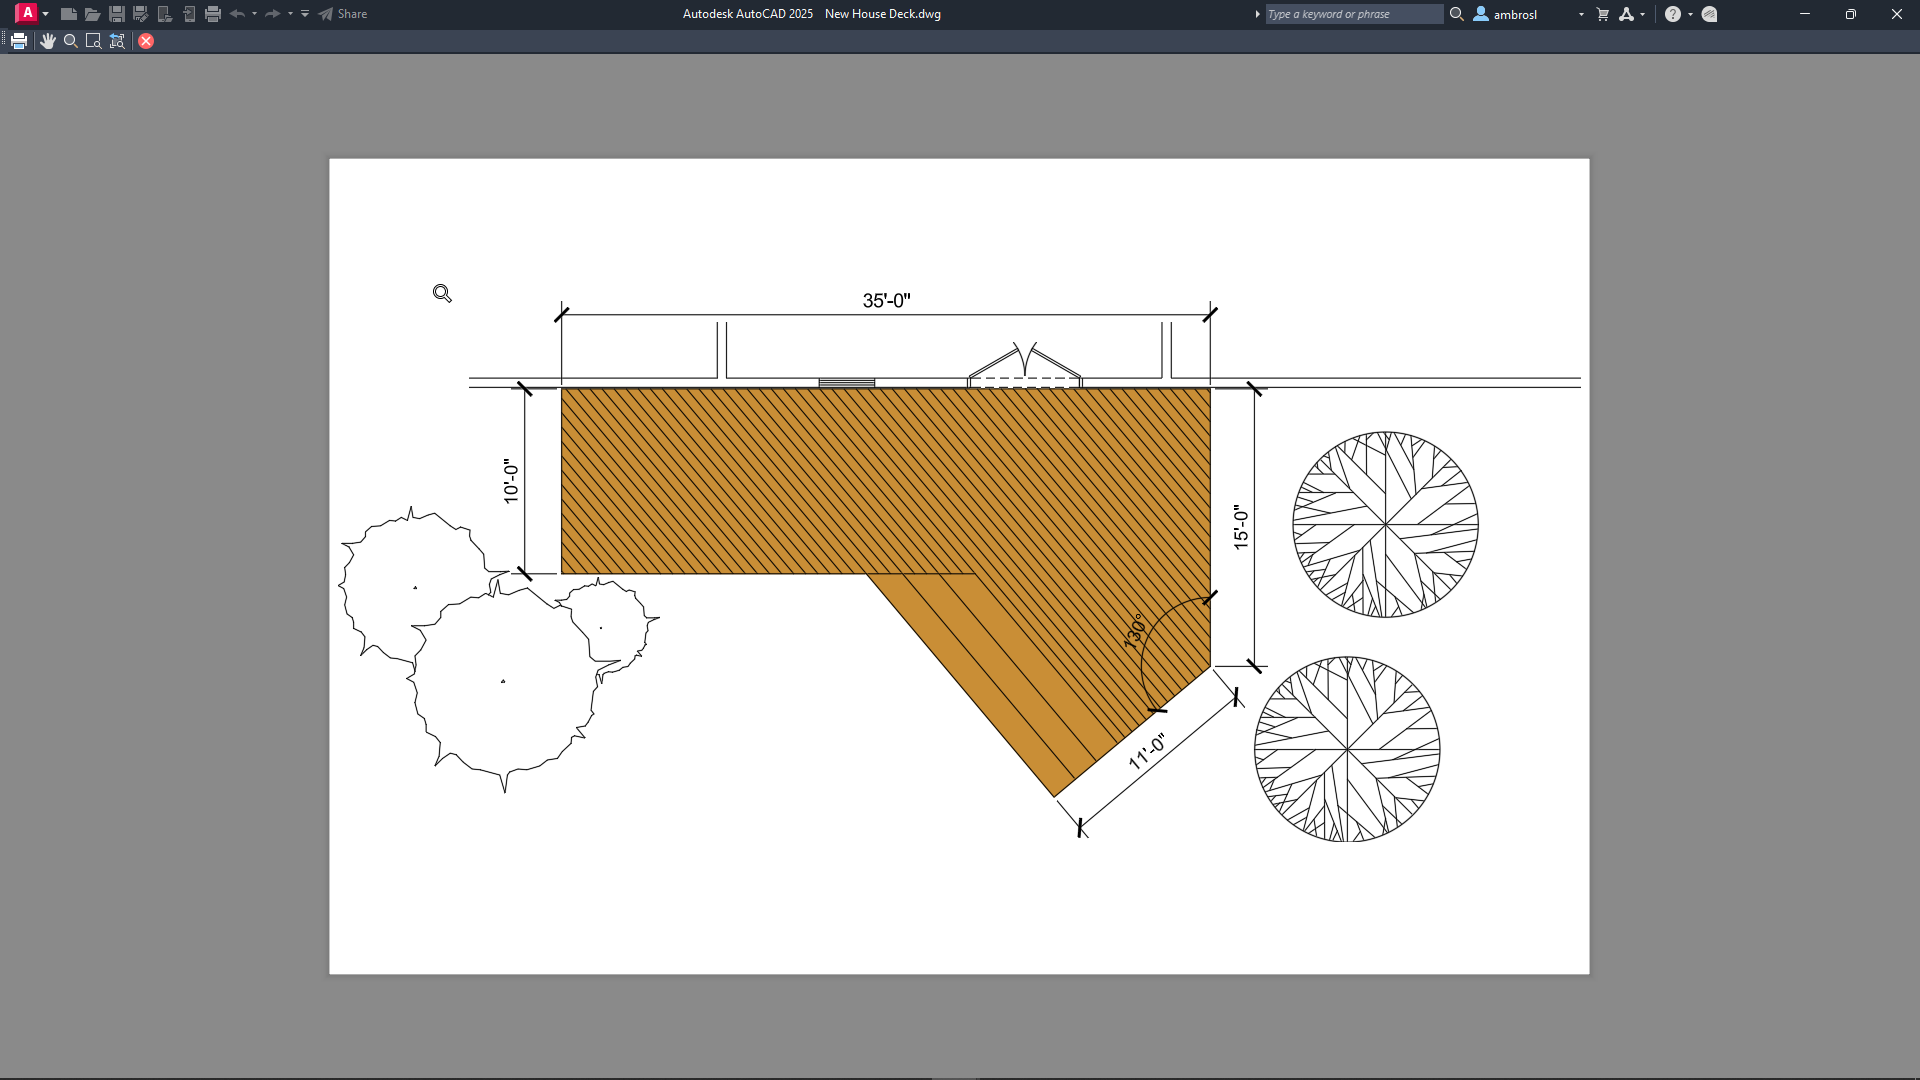This screenshot has width=1920, height=1080.
Task: Open the Help question mark icon
Action: (1672, 14)
